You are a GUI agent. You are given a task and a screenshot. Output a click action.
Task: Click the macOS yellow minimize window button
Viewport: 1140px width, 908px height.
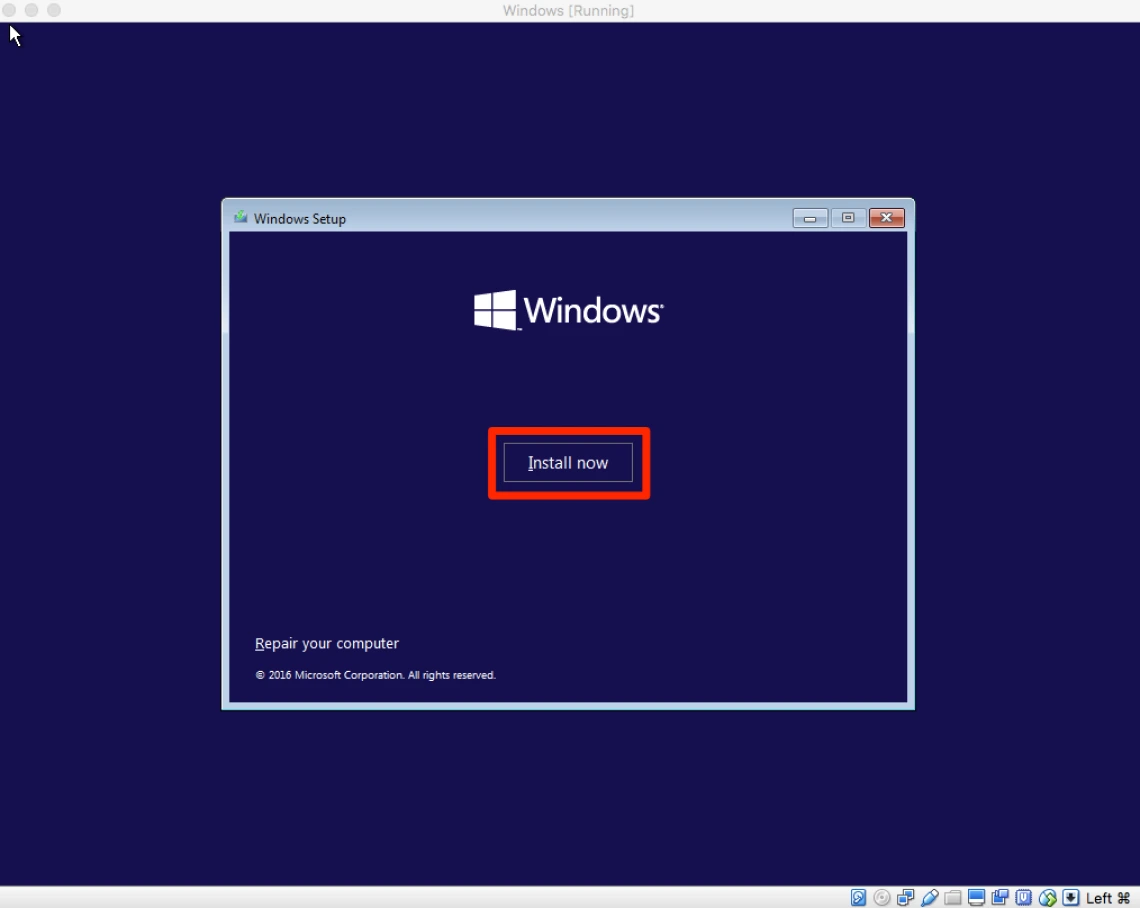pos(31,10)
